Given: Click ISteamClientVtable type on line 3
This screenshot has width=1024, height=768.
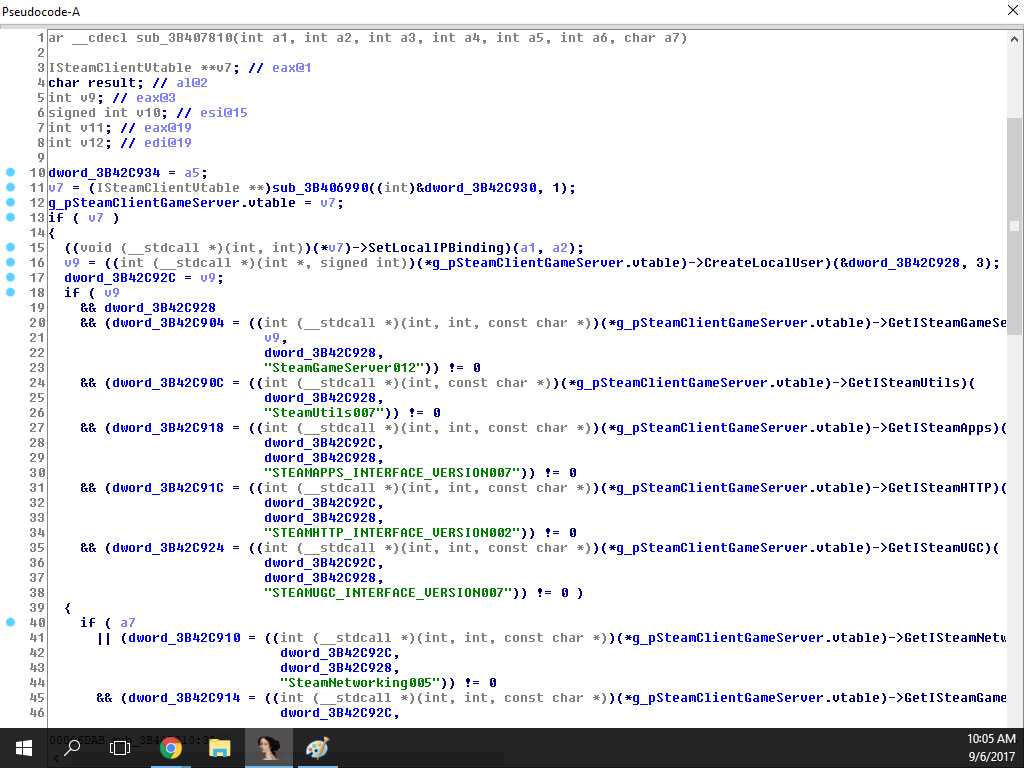Looking at the screenshot, I should (120, 68).
